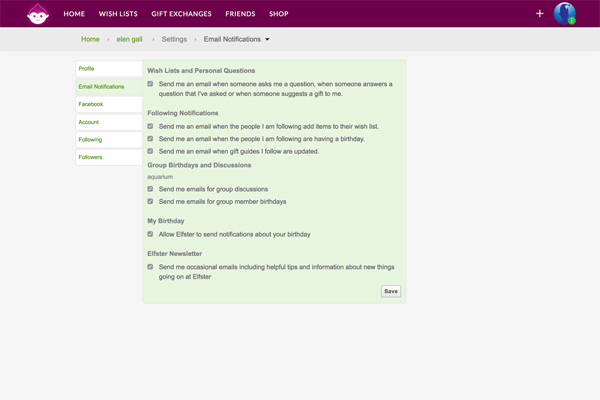The height and width of the screenshot is (400, 600).
Task: Open the Shop navigation item
Action: click(279, 14)
